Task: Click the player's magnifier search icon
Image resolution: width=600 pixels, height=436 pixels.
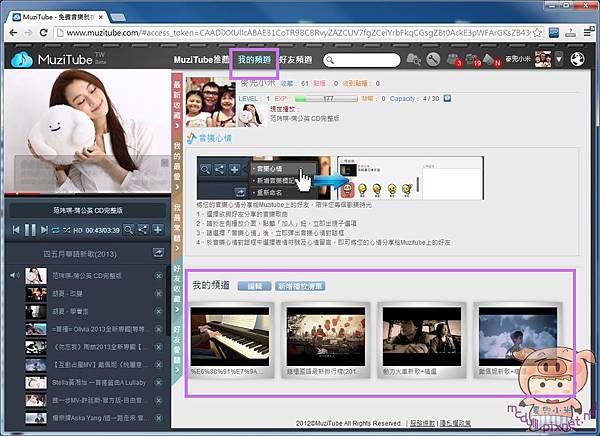Action: (x=129, y=230)
